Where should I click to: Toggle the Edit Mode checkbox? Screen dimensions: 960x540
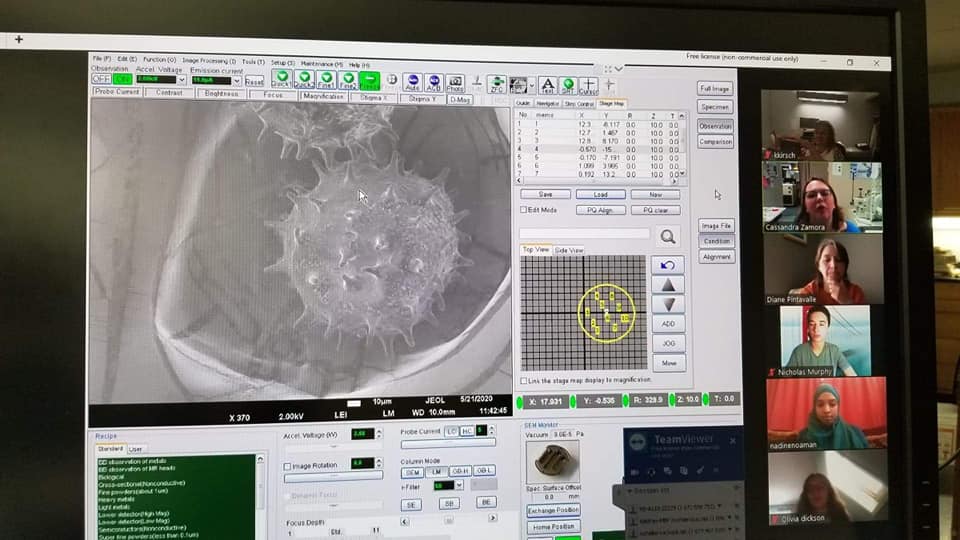coord(523,209)
